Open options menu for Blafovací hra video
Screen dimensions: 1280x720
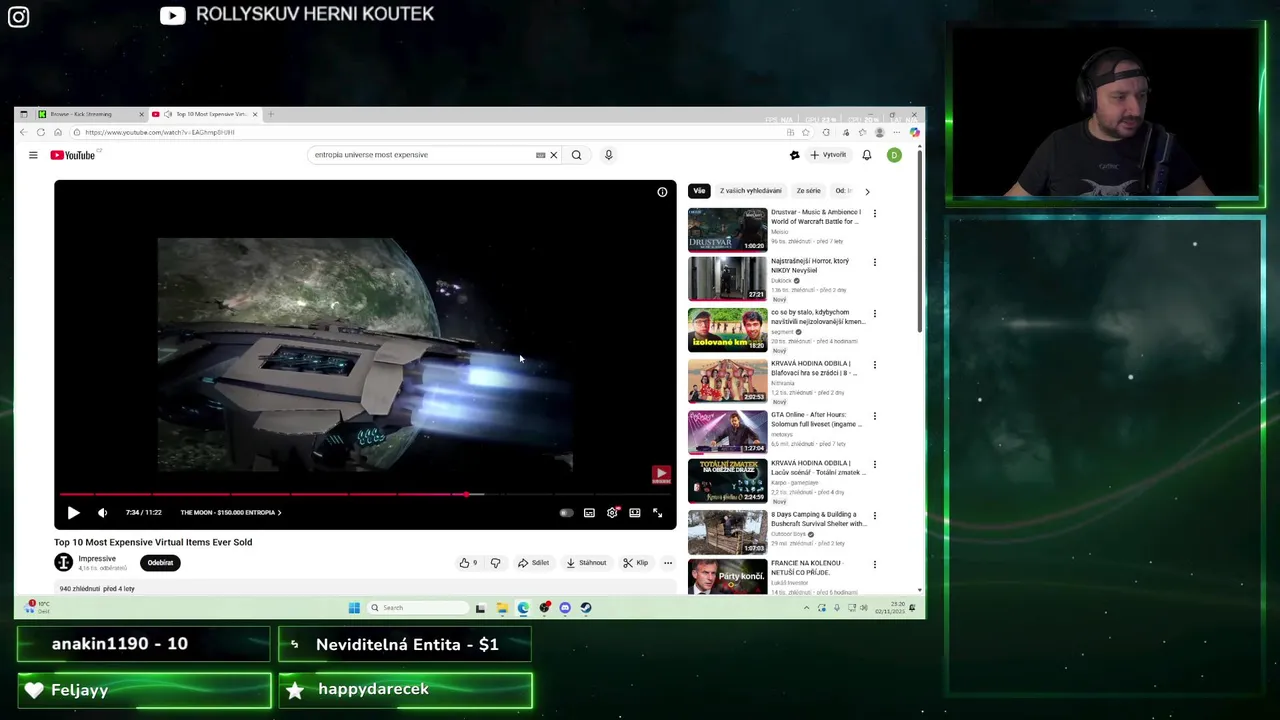(x=875, y=365)
